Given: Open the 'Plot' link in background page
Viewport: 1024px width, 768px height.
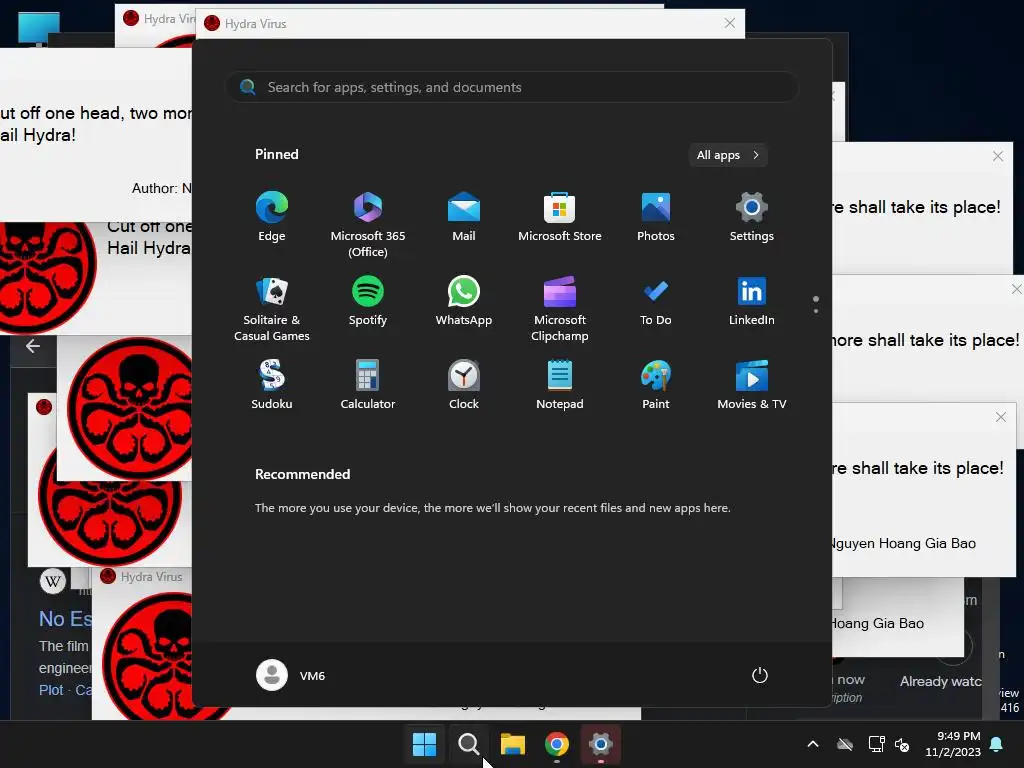Looking at the screenshot, I should 51,690.
